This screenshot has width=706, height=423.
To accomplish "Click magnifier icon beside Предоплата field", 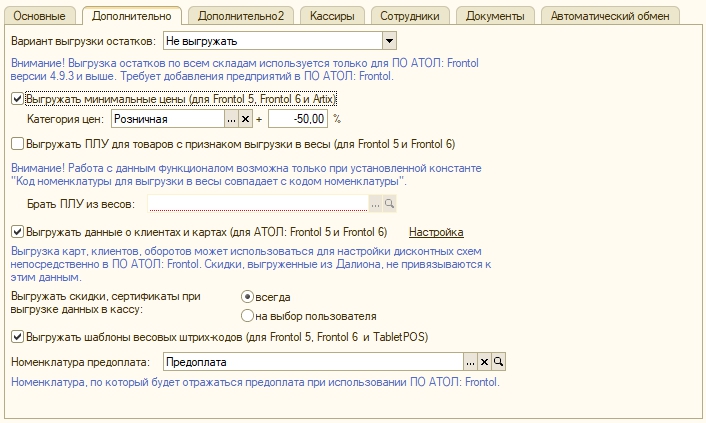I will (x=498, y=361).
